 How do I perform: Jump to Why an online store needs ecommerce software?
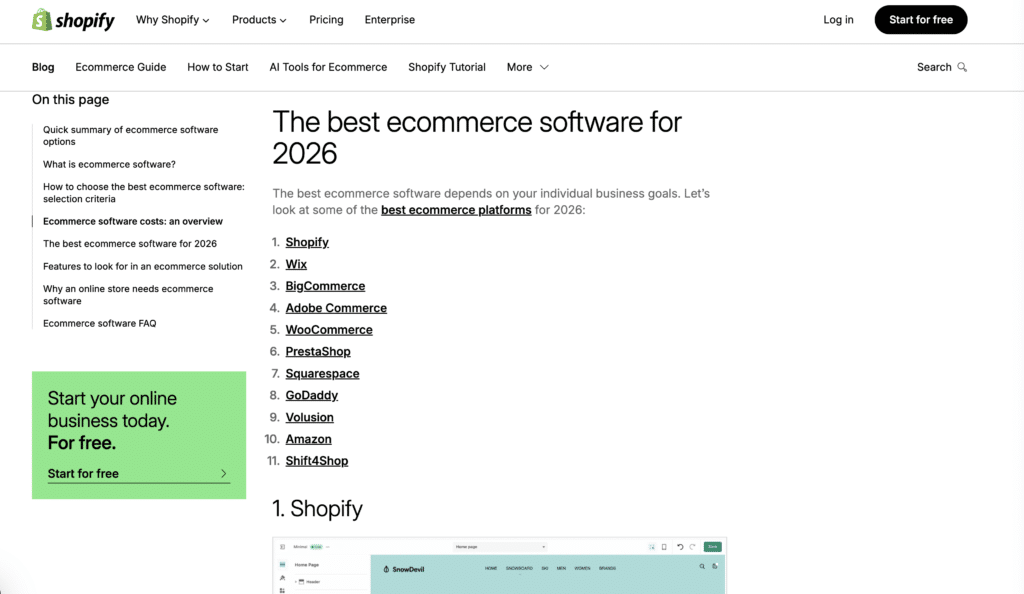pyautogui.click(x=128, y=295)
